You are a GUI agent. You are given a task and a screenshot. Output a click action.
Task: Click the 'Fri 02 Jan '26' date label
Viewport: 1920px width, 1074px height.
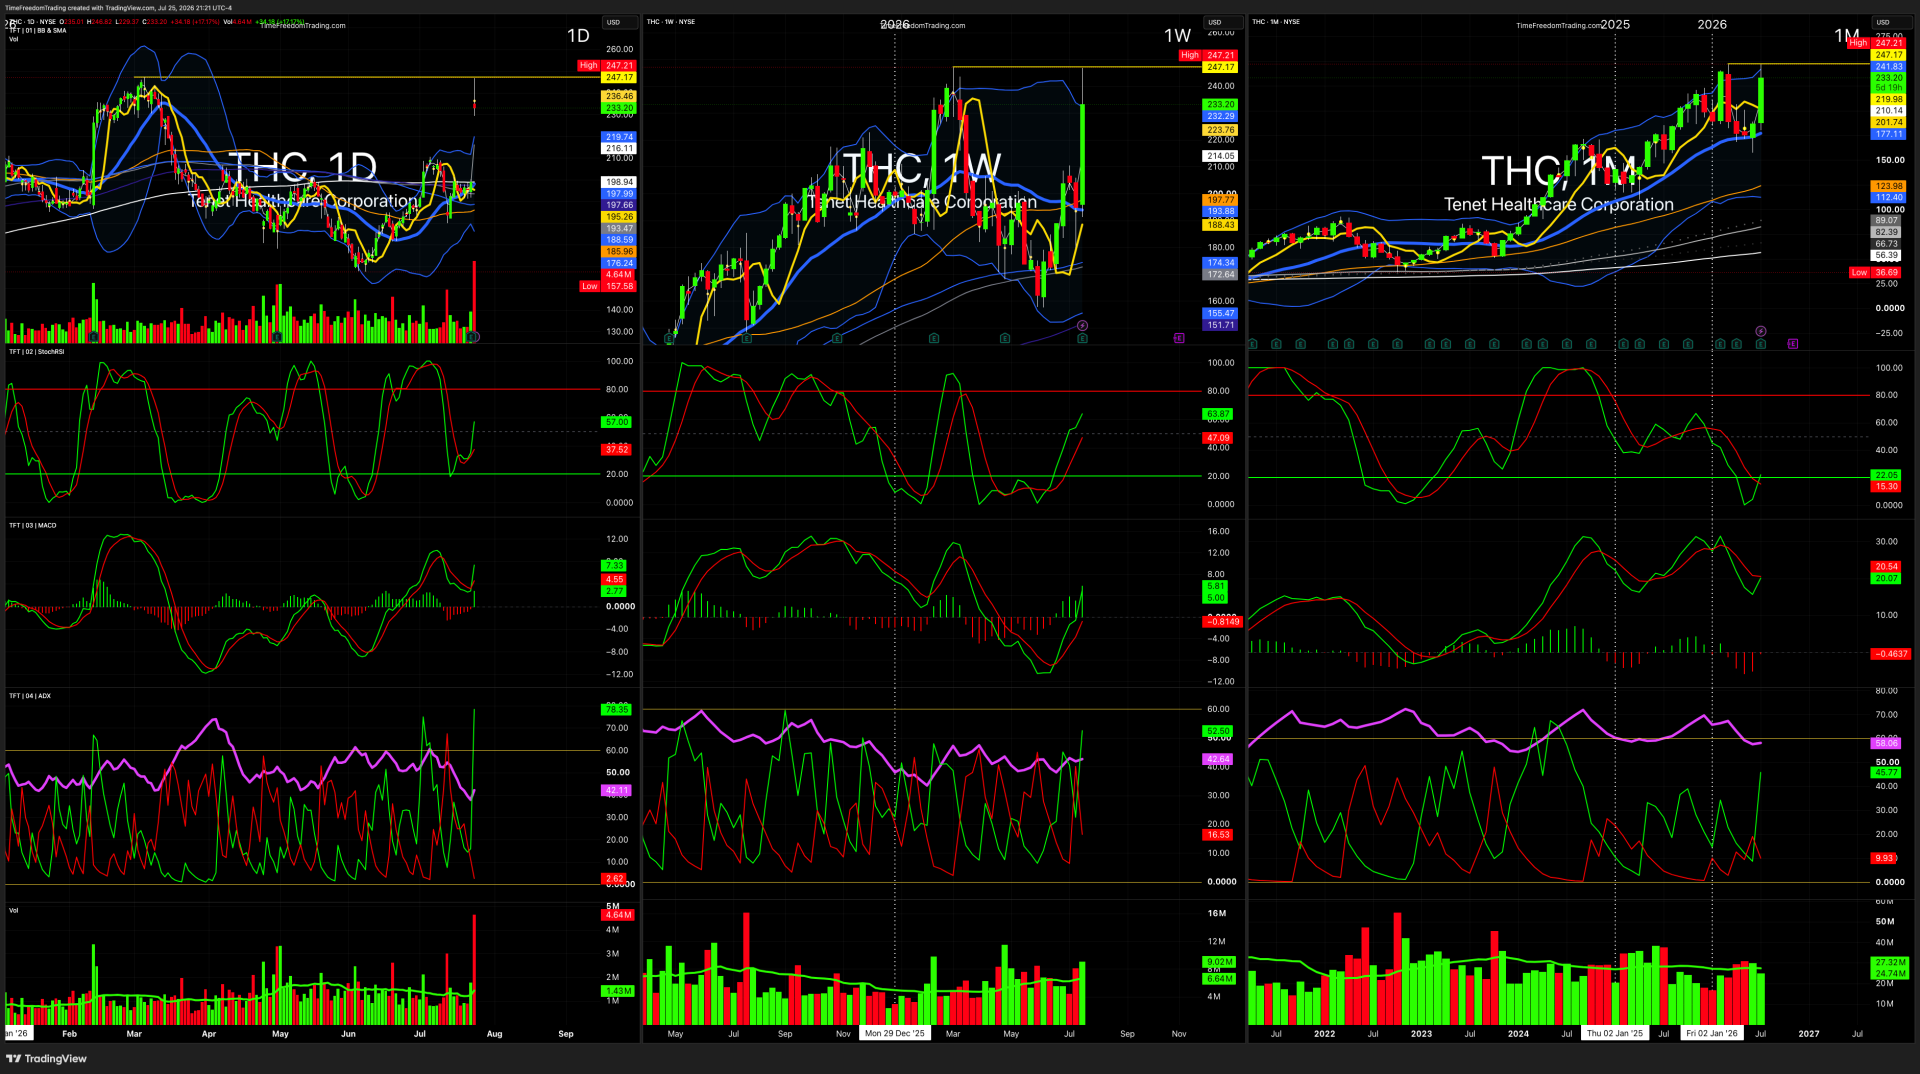(1712, 1033)
